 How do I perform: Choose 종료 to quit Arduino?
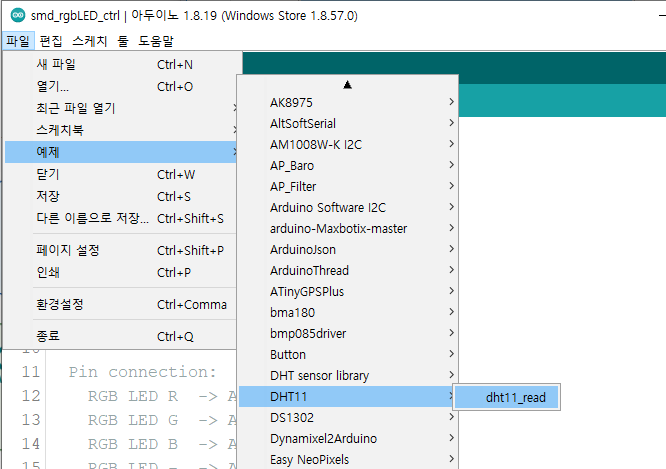121,336
